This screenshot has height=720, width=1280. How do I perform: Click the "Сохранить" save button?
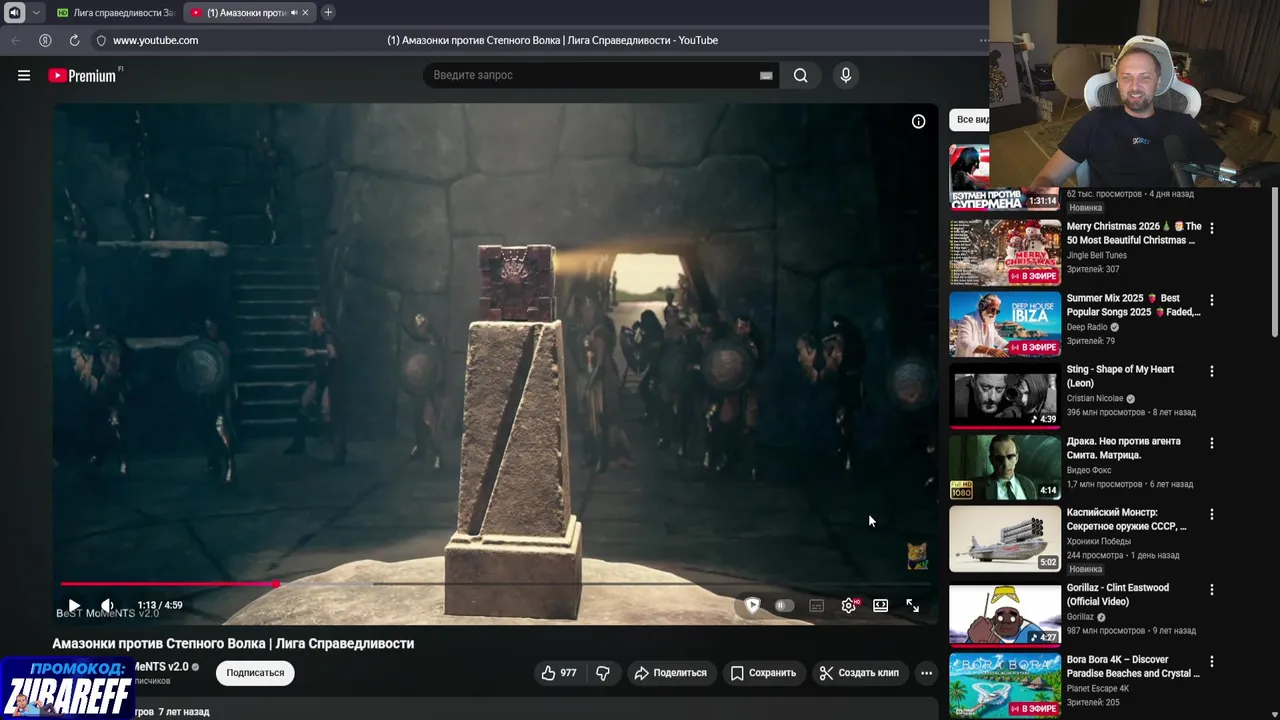coord(763,673)
